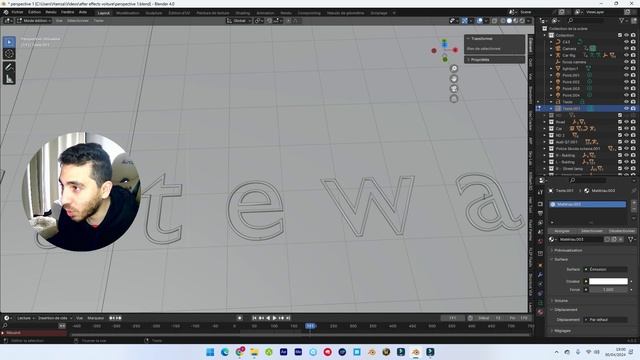
Task: Click the outliner search magnifier icon
Action: (x=571, y=20)
